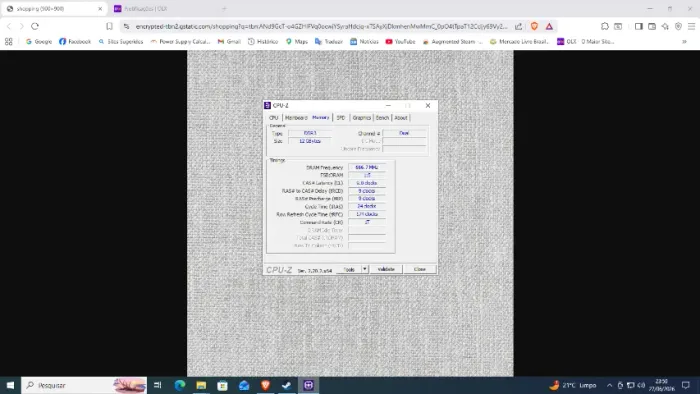Click the browser forward arrow

click(x=21, y=26)
